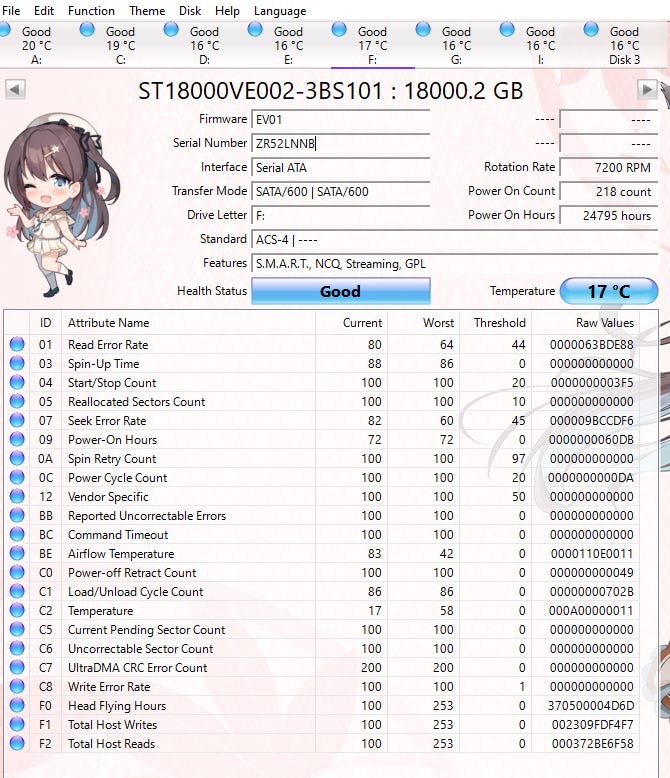The image size is (670, 778).
Task: Click the Serial Number field
Action: [x=340, y=143]
